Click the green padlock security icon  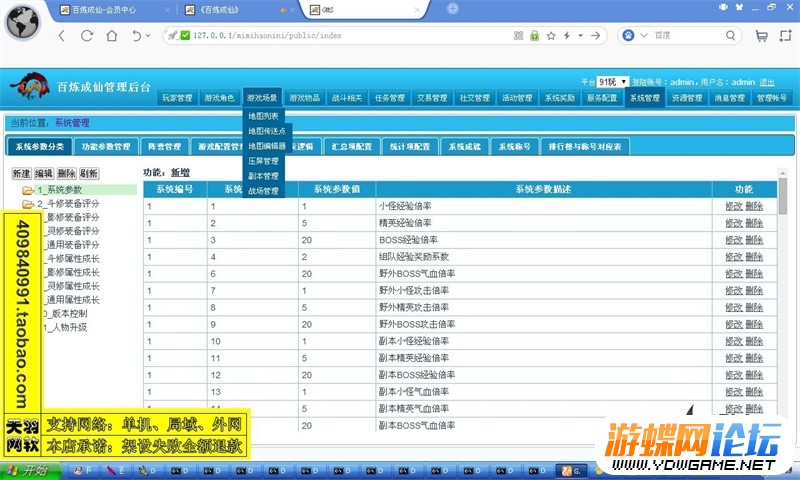point(534,36)
